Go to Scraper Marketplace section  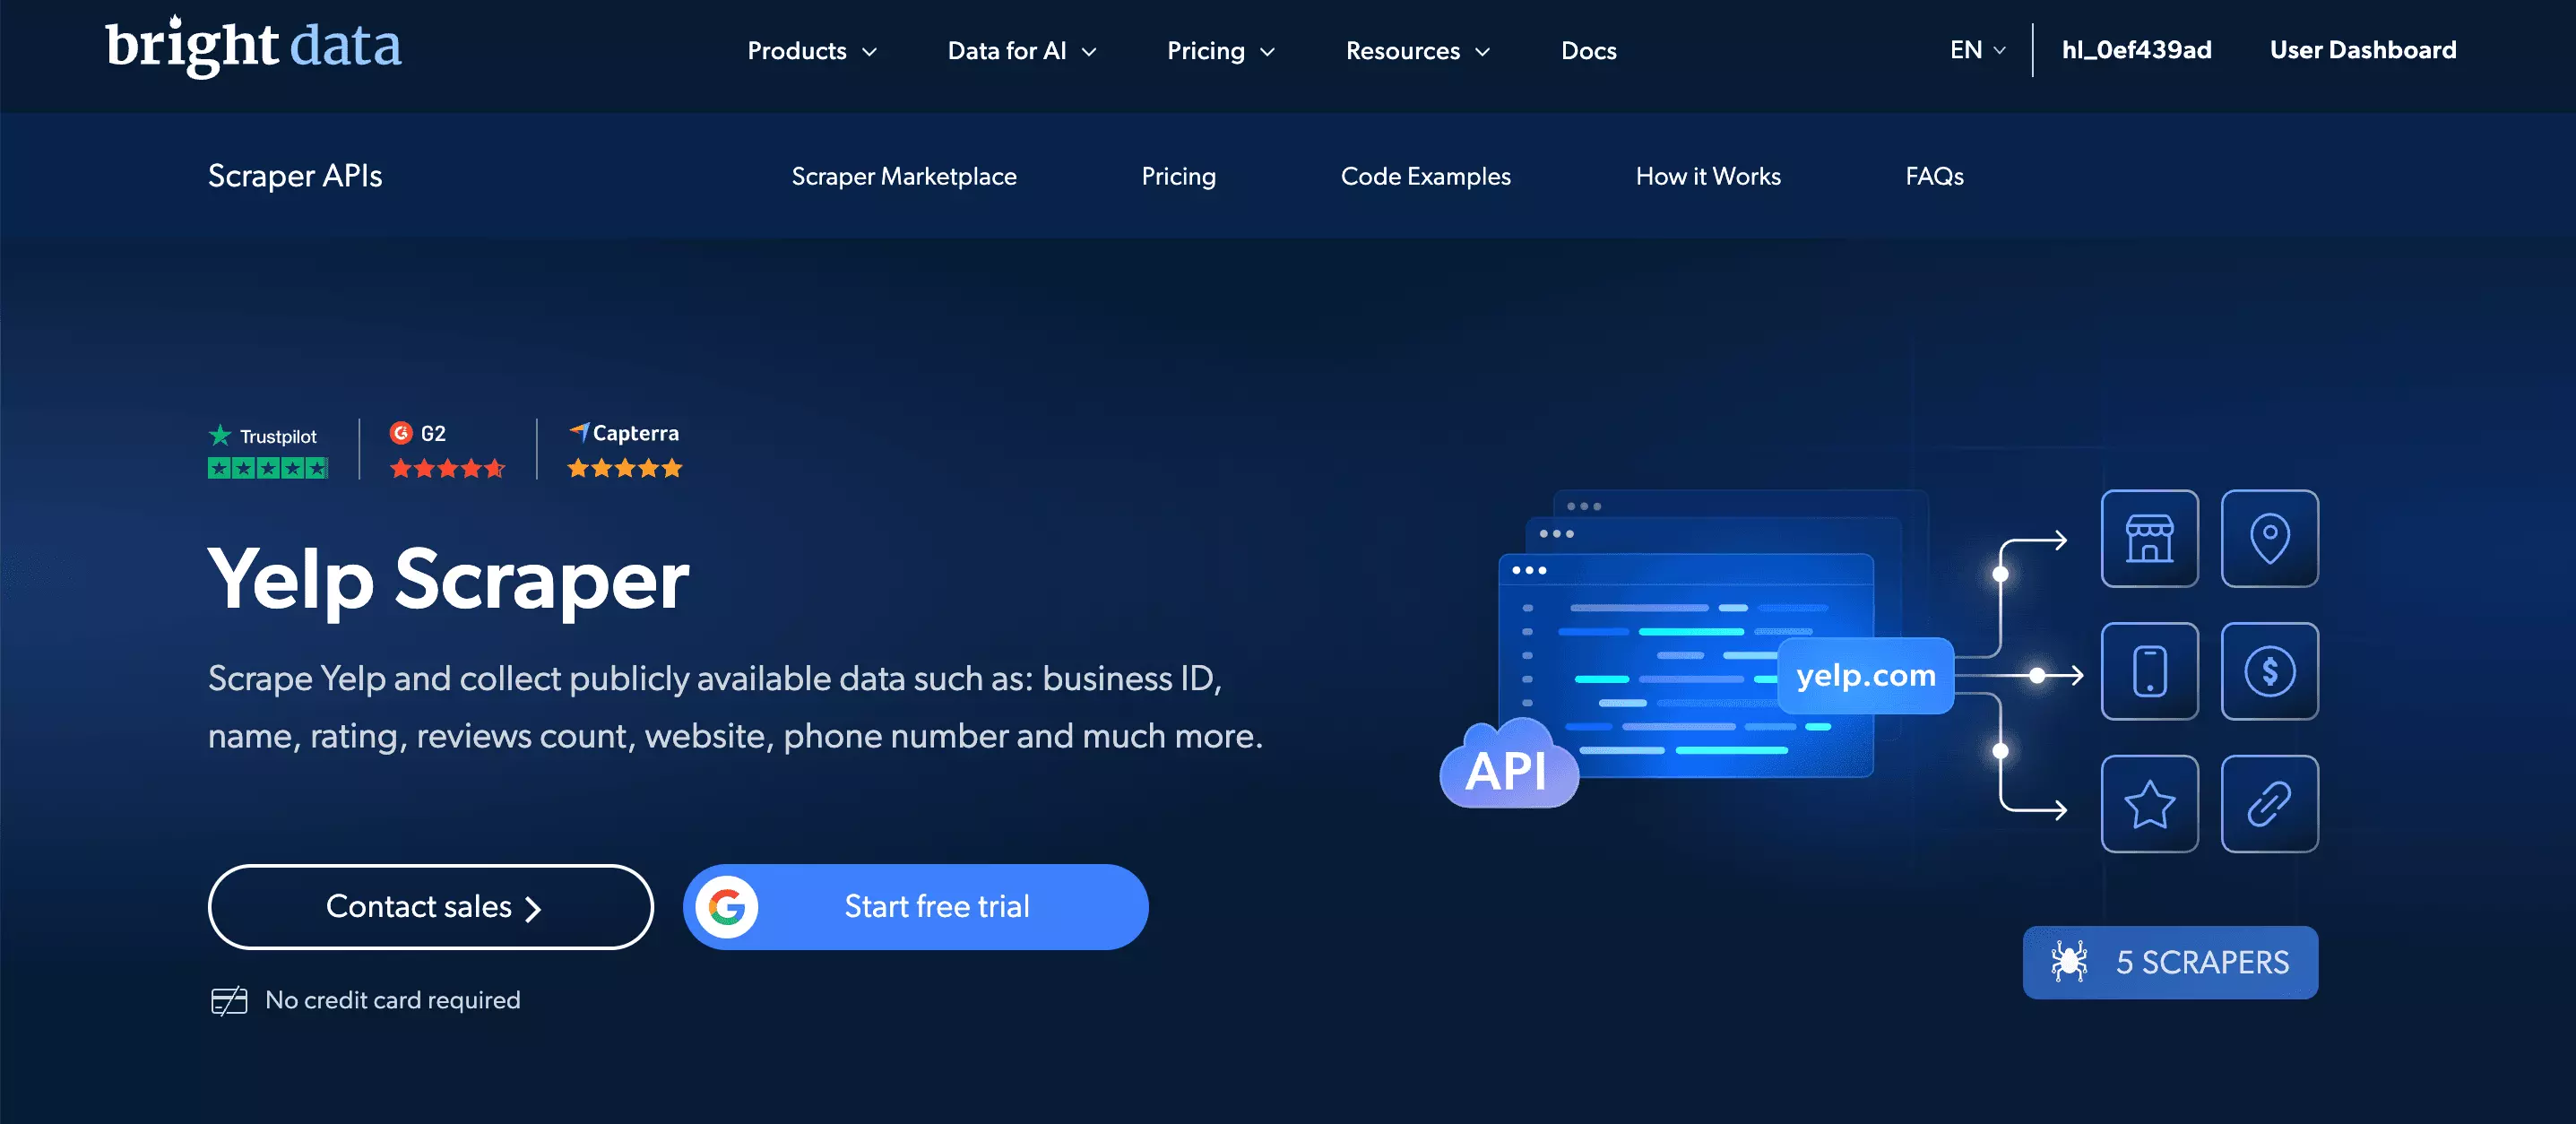pos(904,176)
